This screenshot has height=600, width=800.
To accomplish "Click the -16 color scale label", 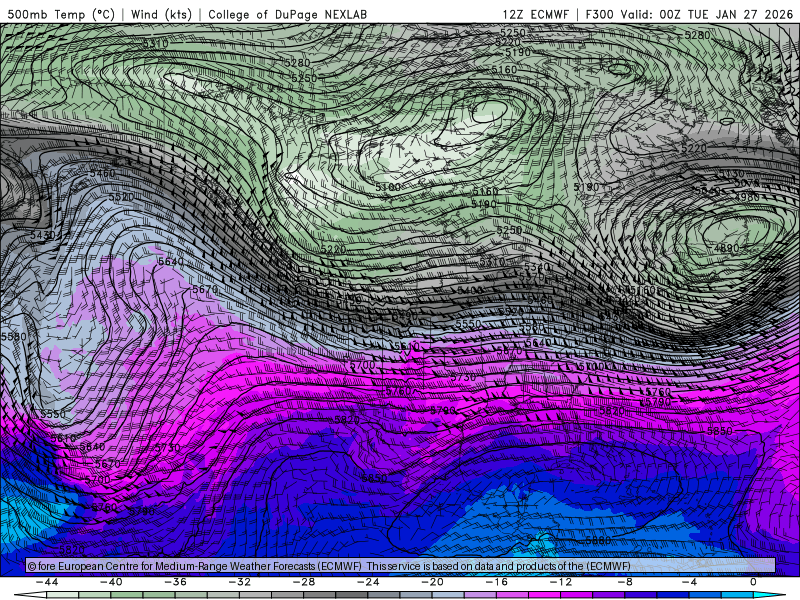I will (x=497, y=582).
